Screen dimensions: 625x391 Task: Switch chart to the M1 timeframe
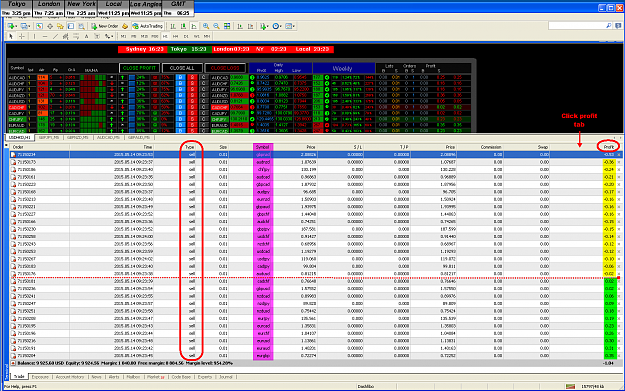(123, 36)
